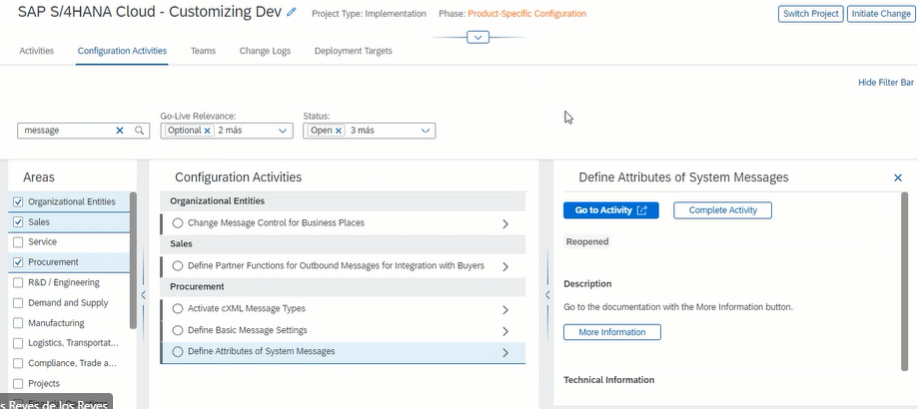Open the Deployment Targets tab

click(353, 51)
